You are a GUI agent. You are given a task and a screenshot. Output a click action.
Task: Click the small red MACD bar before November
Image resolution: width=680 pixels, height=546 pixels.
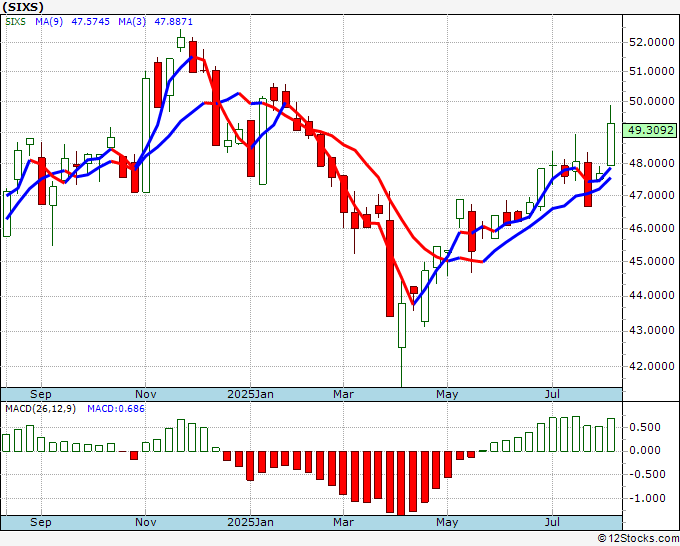134,455
